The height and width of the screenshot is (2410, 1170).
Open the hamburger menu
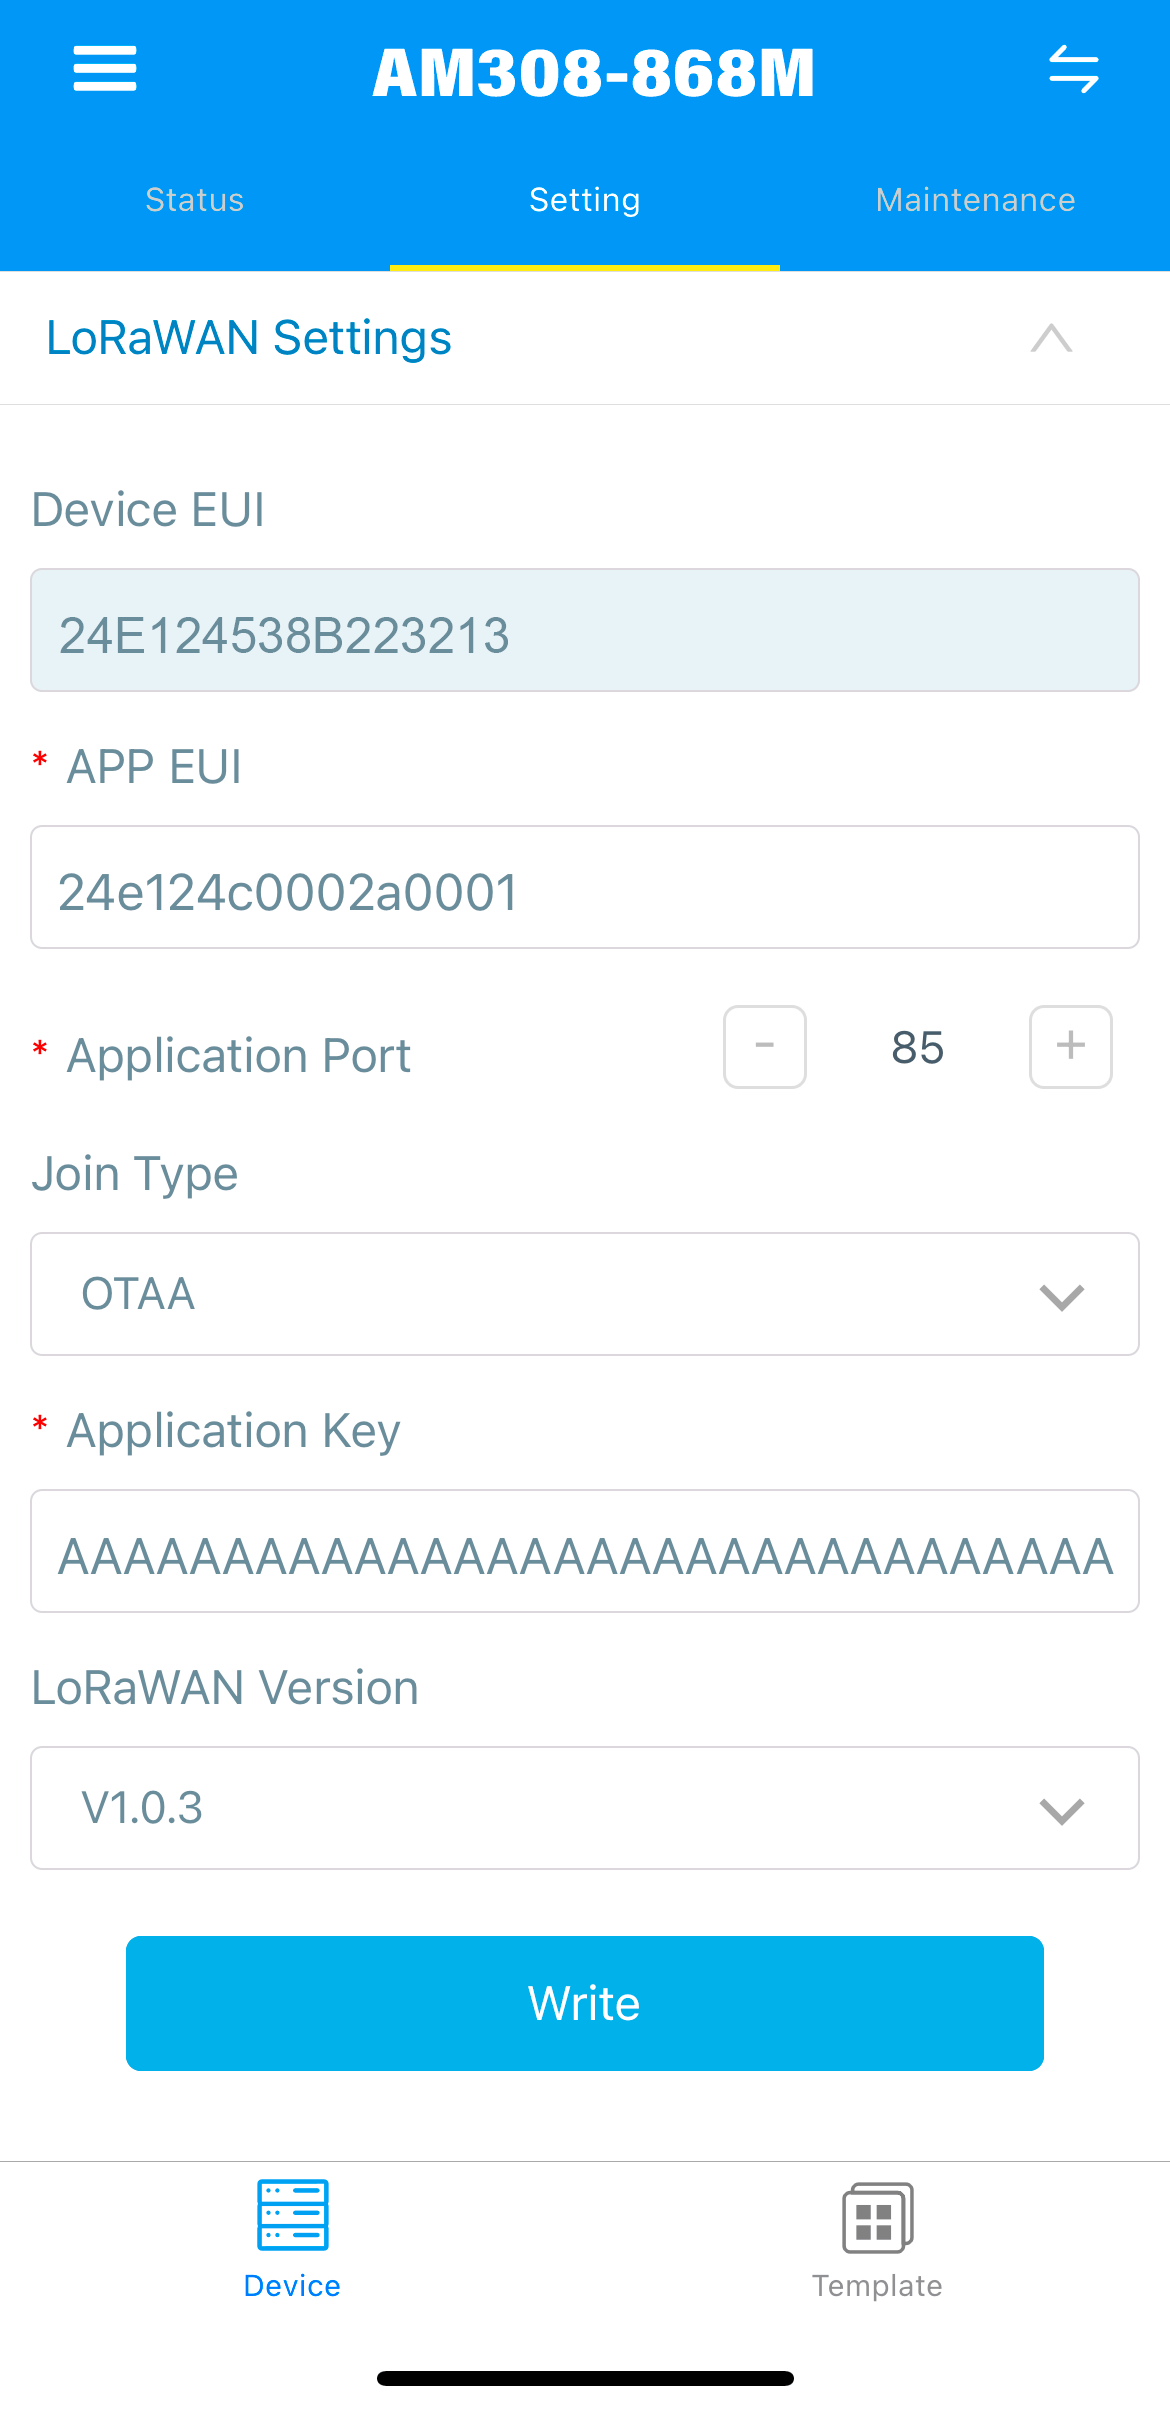(x=105, y=69)
